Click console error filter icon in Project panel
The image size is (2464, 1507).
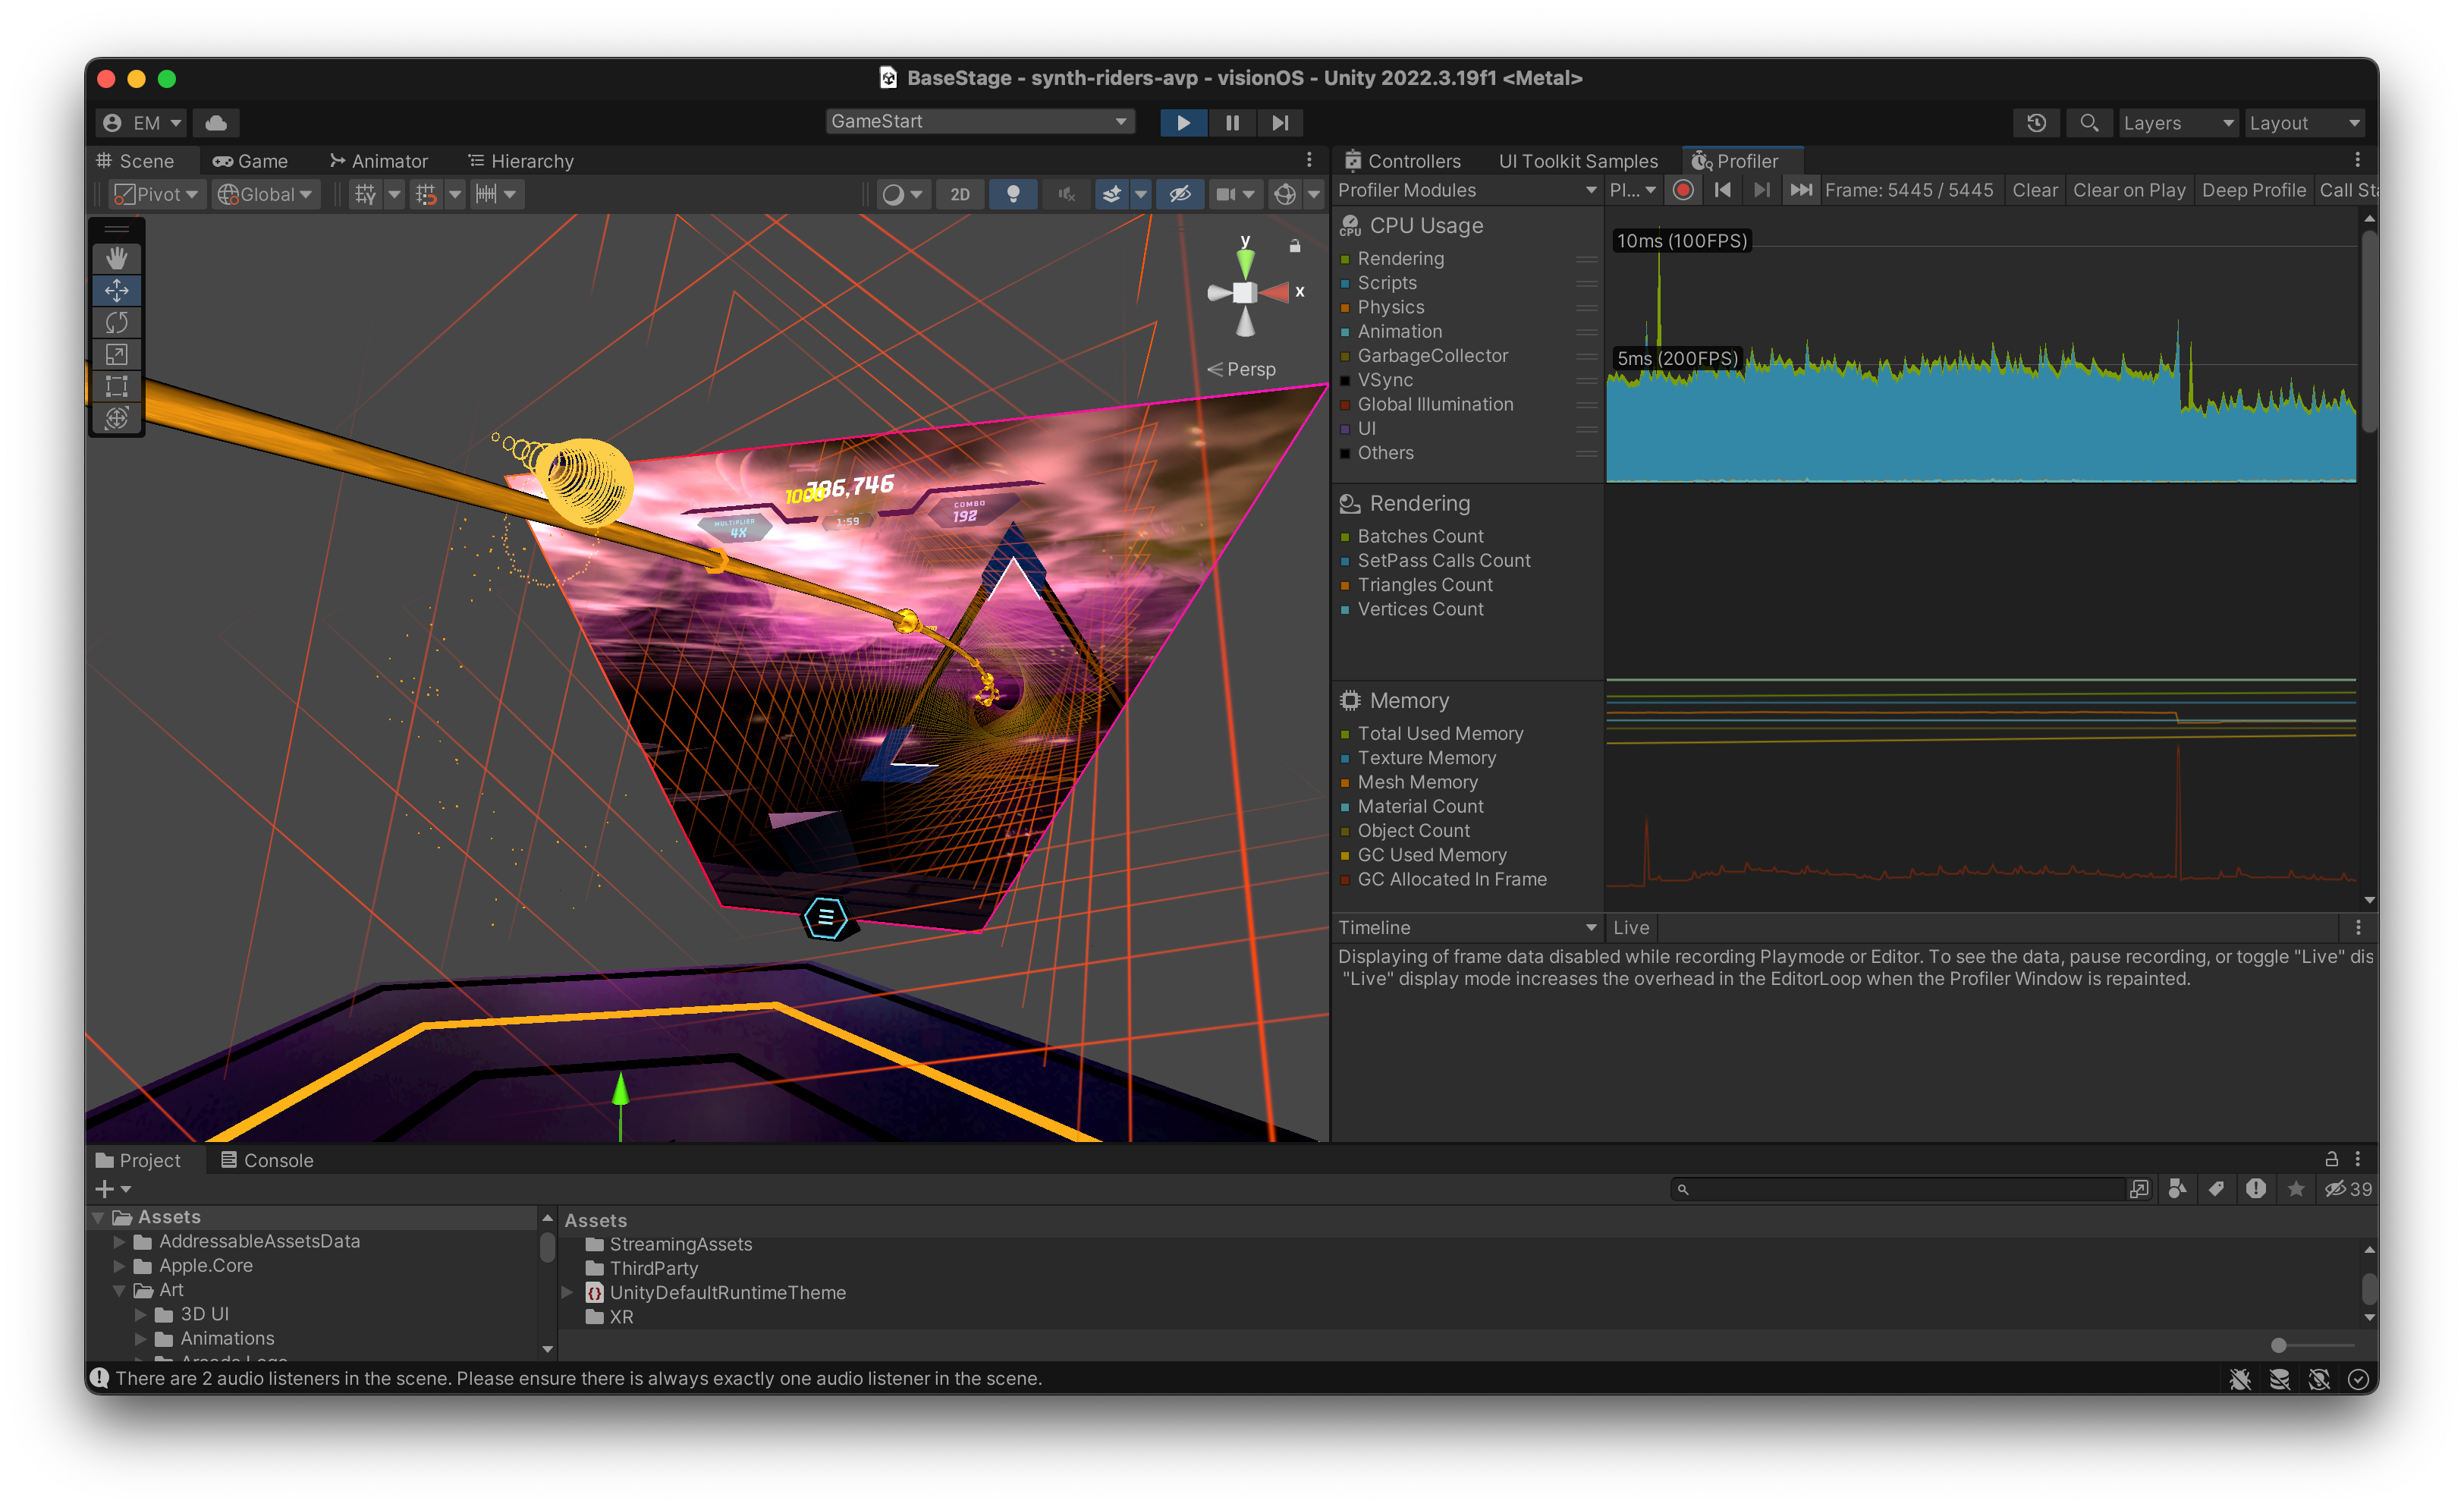[x=2256, y=1188]
